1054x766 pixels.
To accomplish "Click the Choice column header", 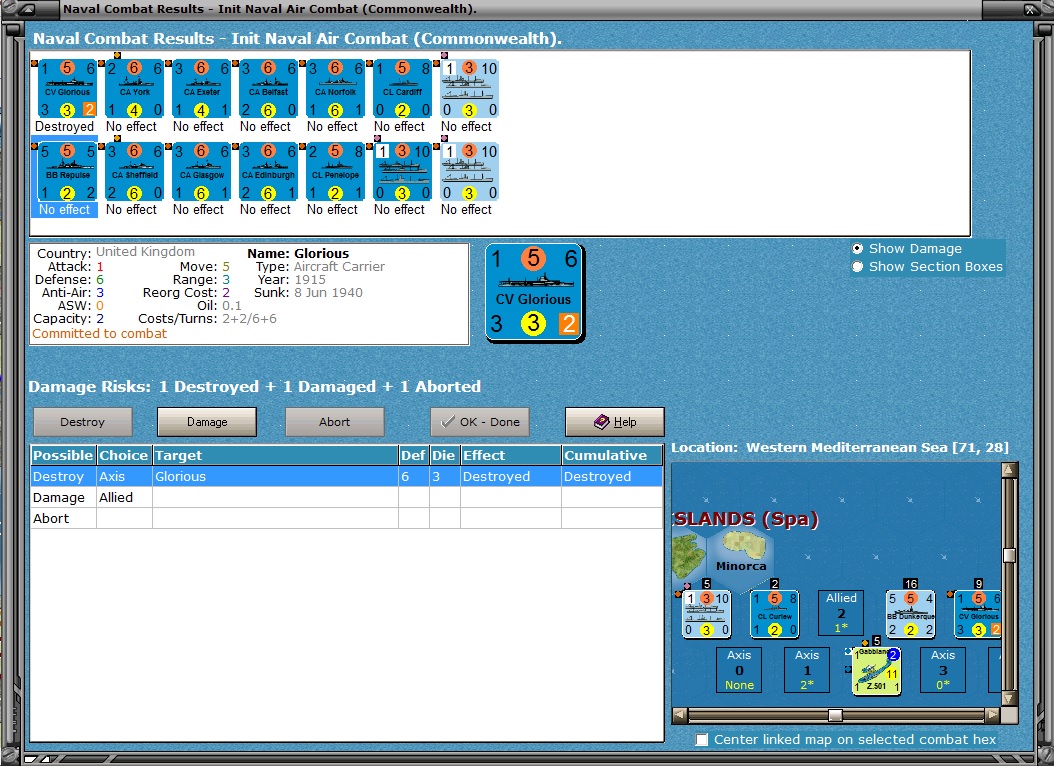I will click(124, 455).
